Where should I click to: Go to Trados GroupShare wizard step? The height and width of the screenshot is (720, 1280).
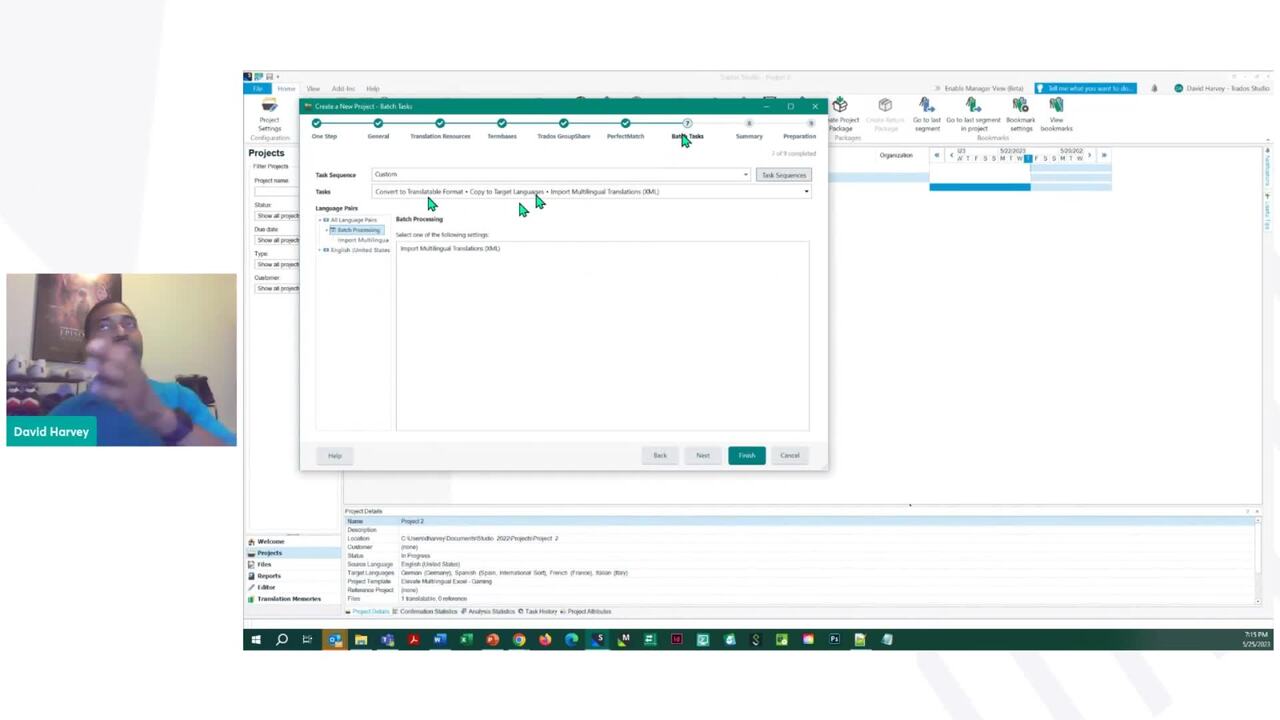coord(564,136)
